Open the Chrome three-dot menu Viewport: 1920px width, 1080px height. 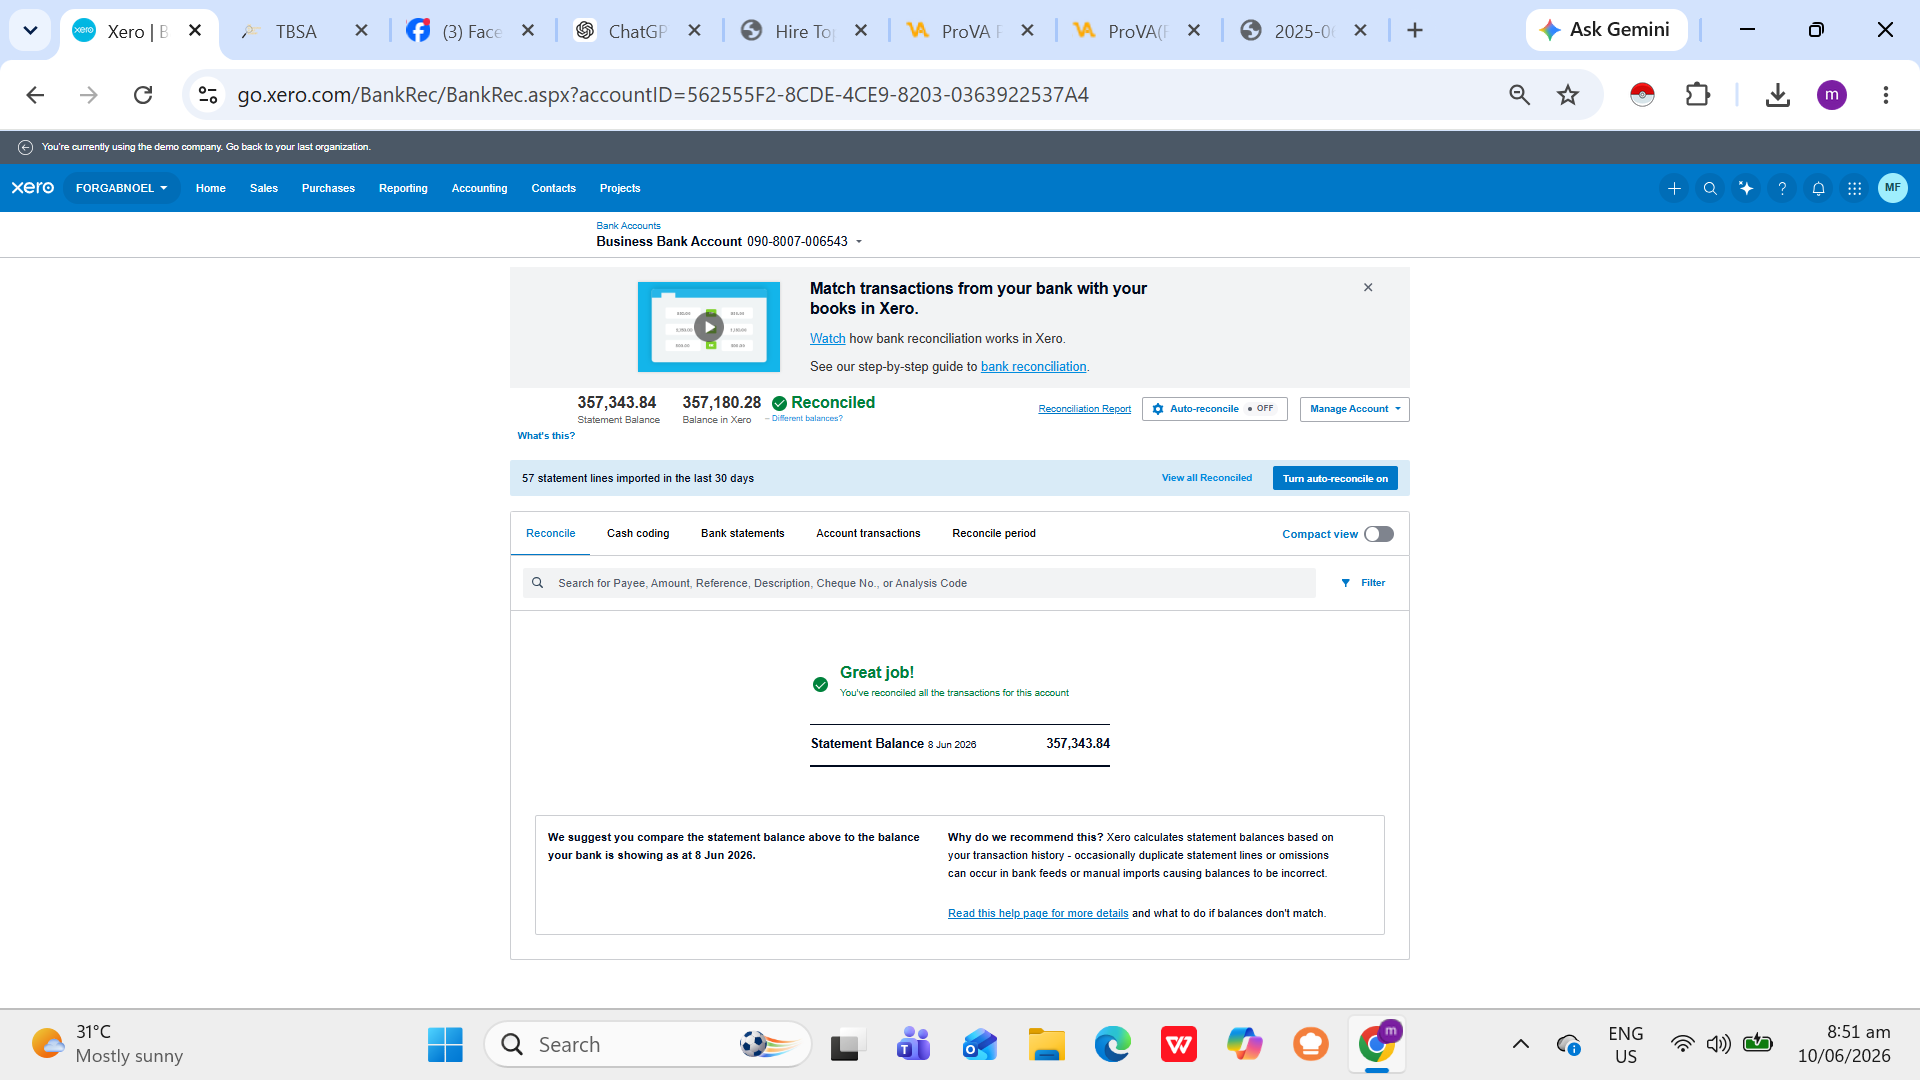pos(1886,95)
